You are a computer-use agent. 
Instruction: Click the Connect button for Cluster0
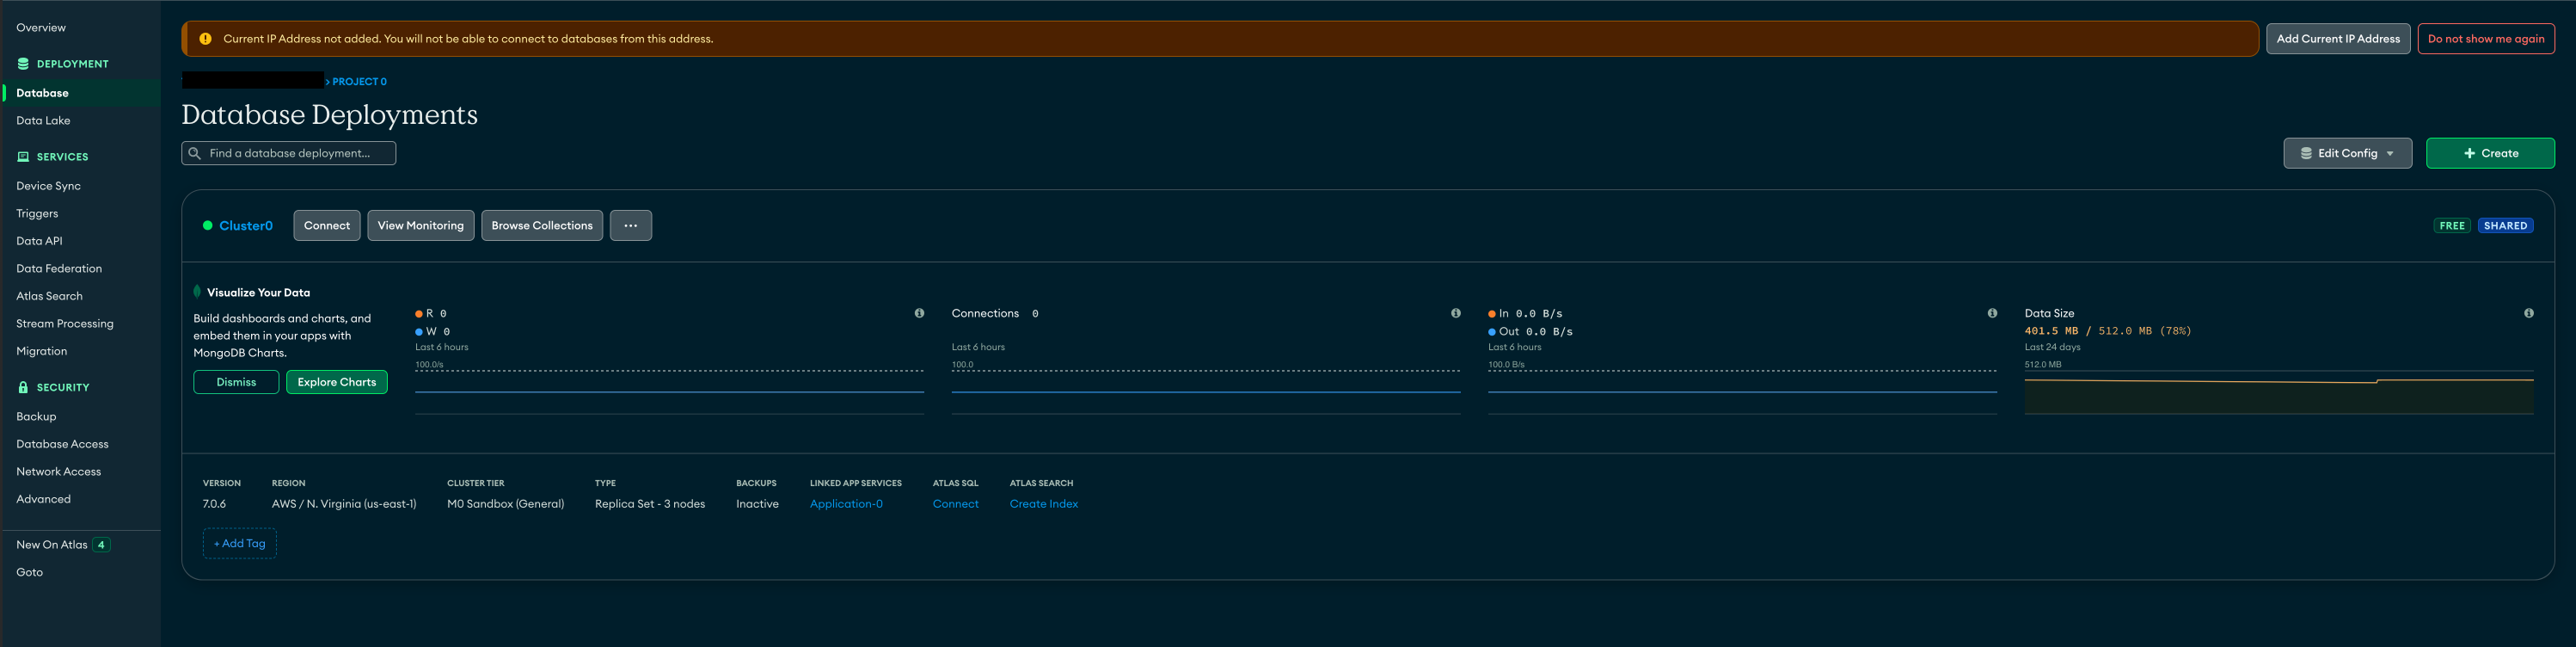pos(327,226)
